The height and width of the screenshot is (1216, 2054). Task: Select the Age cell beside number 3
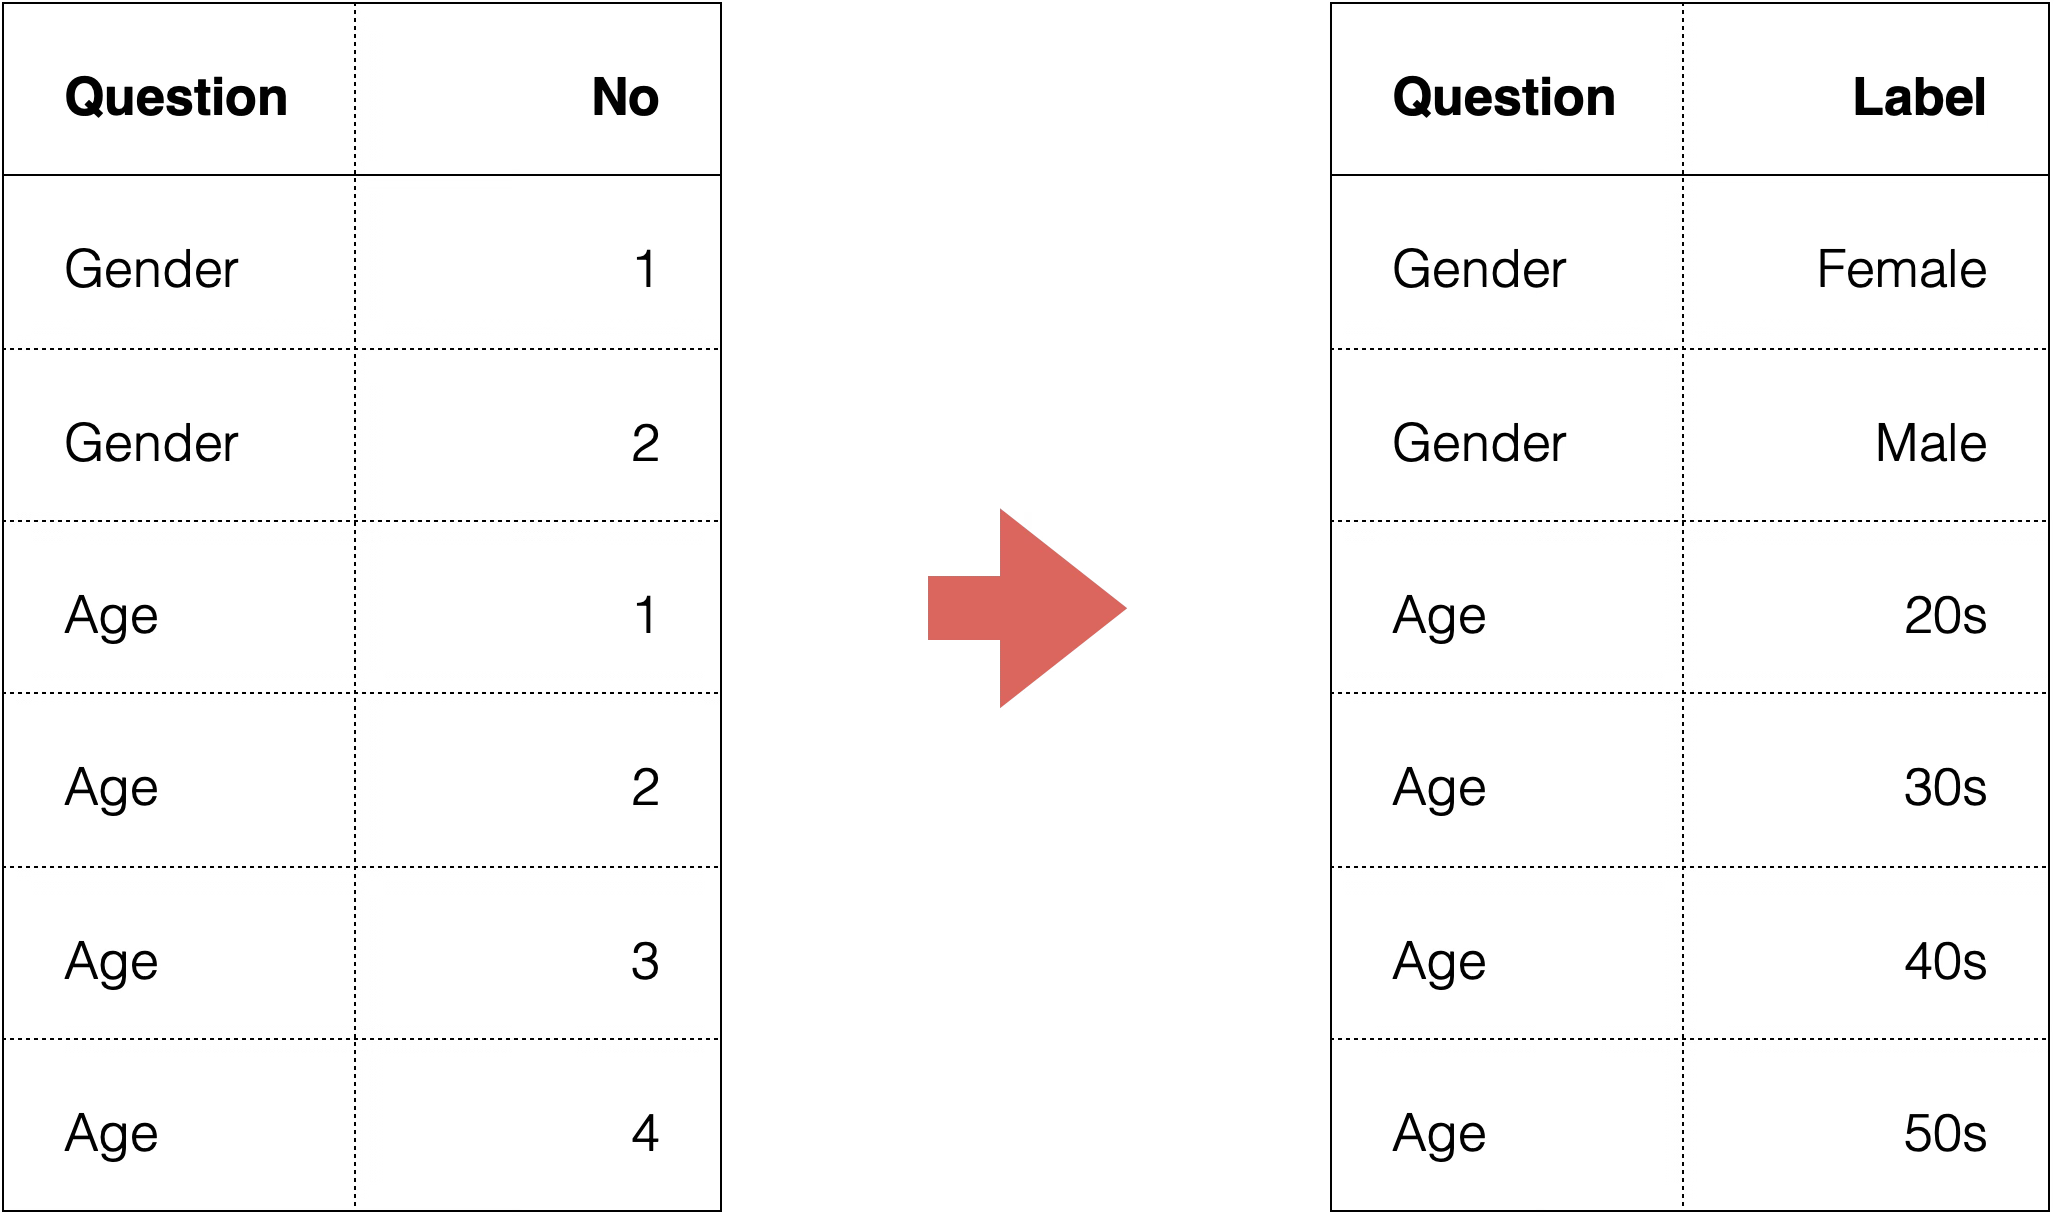pos(111,961)
